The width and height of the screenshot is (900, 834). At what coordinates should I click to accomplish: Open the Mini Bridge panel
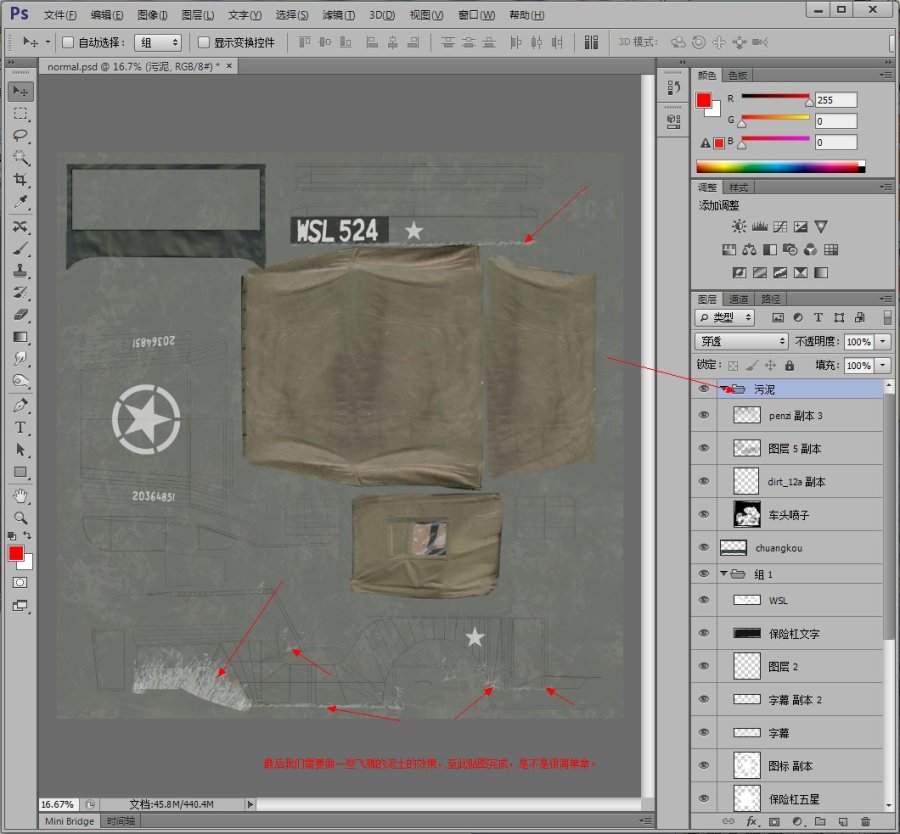69,821
